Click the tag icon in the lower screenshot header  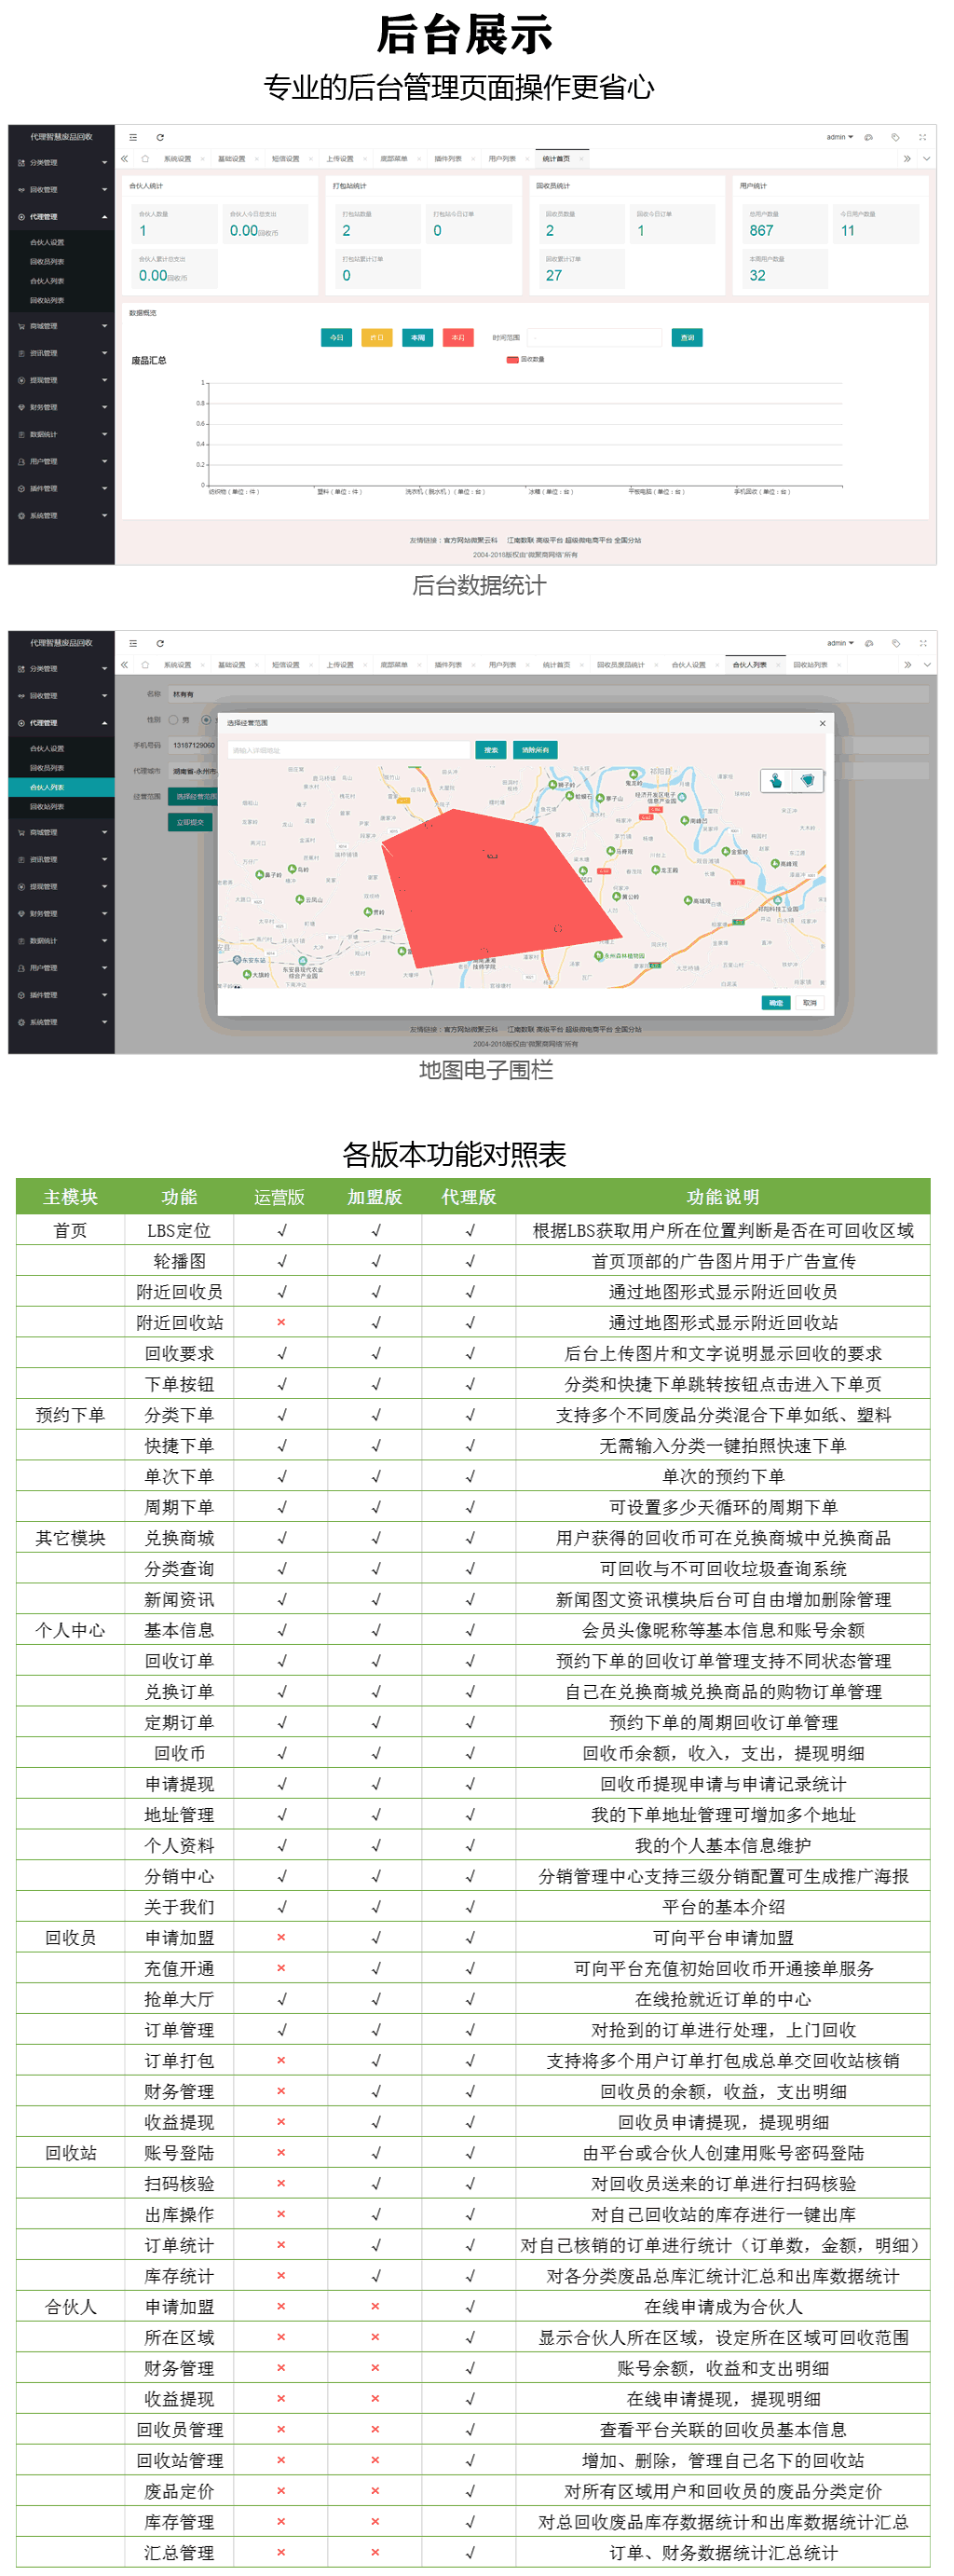point(895,643)
